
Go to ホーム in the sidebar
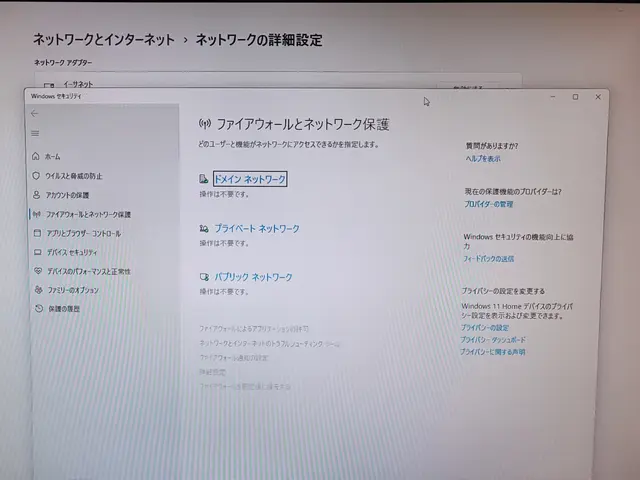click(46, 156)
